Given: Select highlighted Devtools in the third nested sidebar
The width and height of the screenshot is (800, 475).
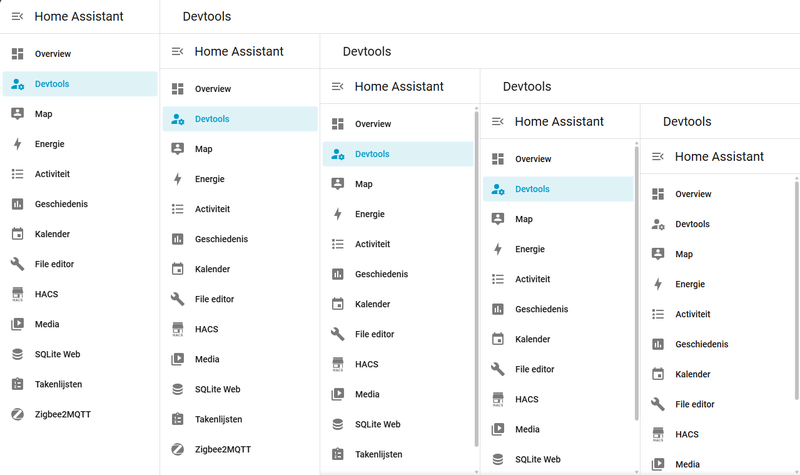Looking at the screenshot, I should coord(398,154).
